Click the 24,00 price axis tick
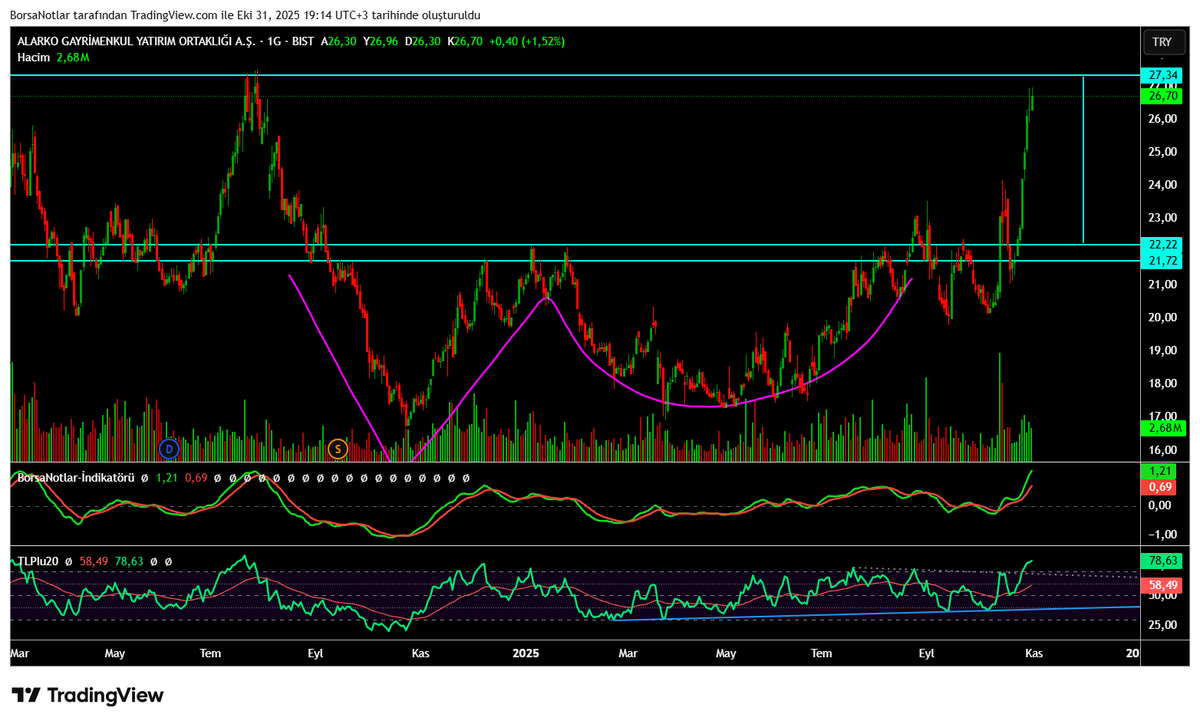Image resolution: width=1200 pixels, height=724 pixels. coord(1162,185)
